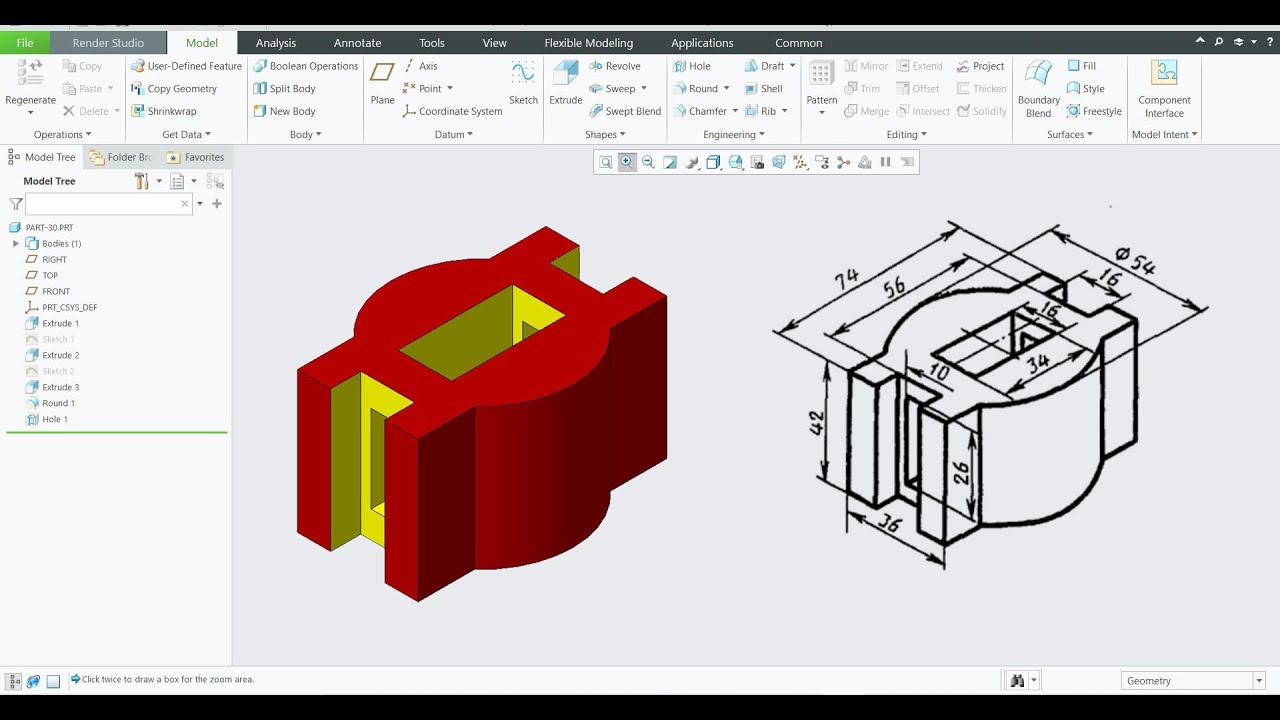
Task: Open the Operations group dropdown
Action: click(62, 134)
